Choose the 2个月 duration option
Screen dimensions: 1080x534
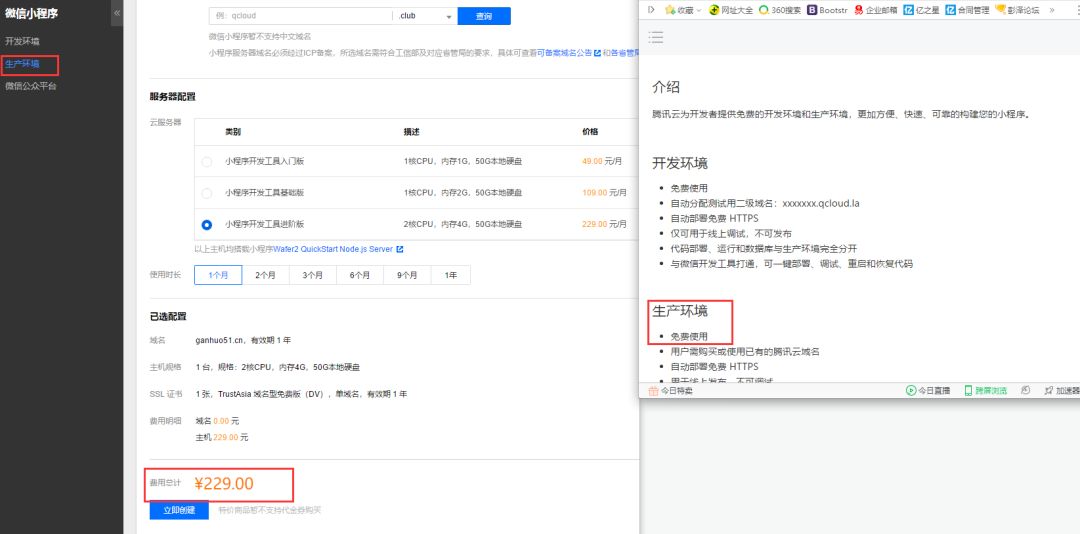click(266, 275)
